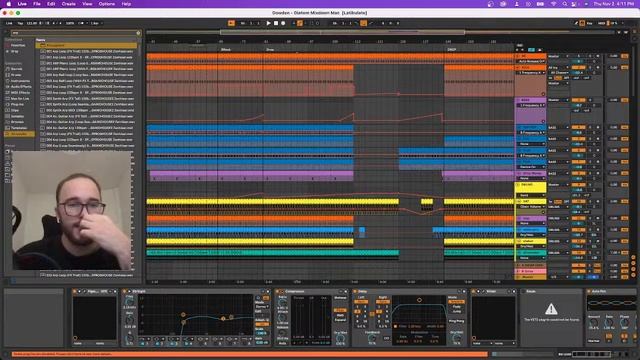Image resolution: width=640 pixels, height=360 pixels.
Task: Select Clips category in browser
Action: (15, 110)
